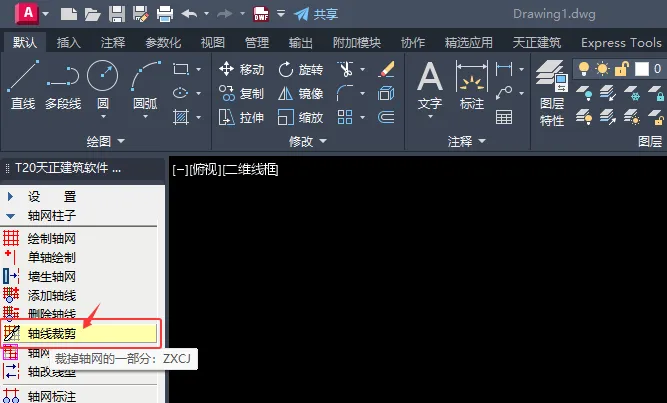Click the viewport [俯视] view control
The image size is (667, 403).
point(204,170)
